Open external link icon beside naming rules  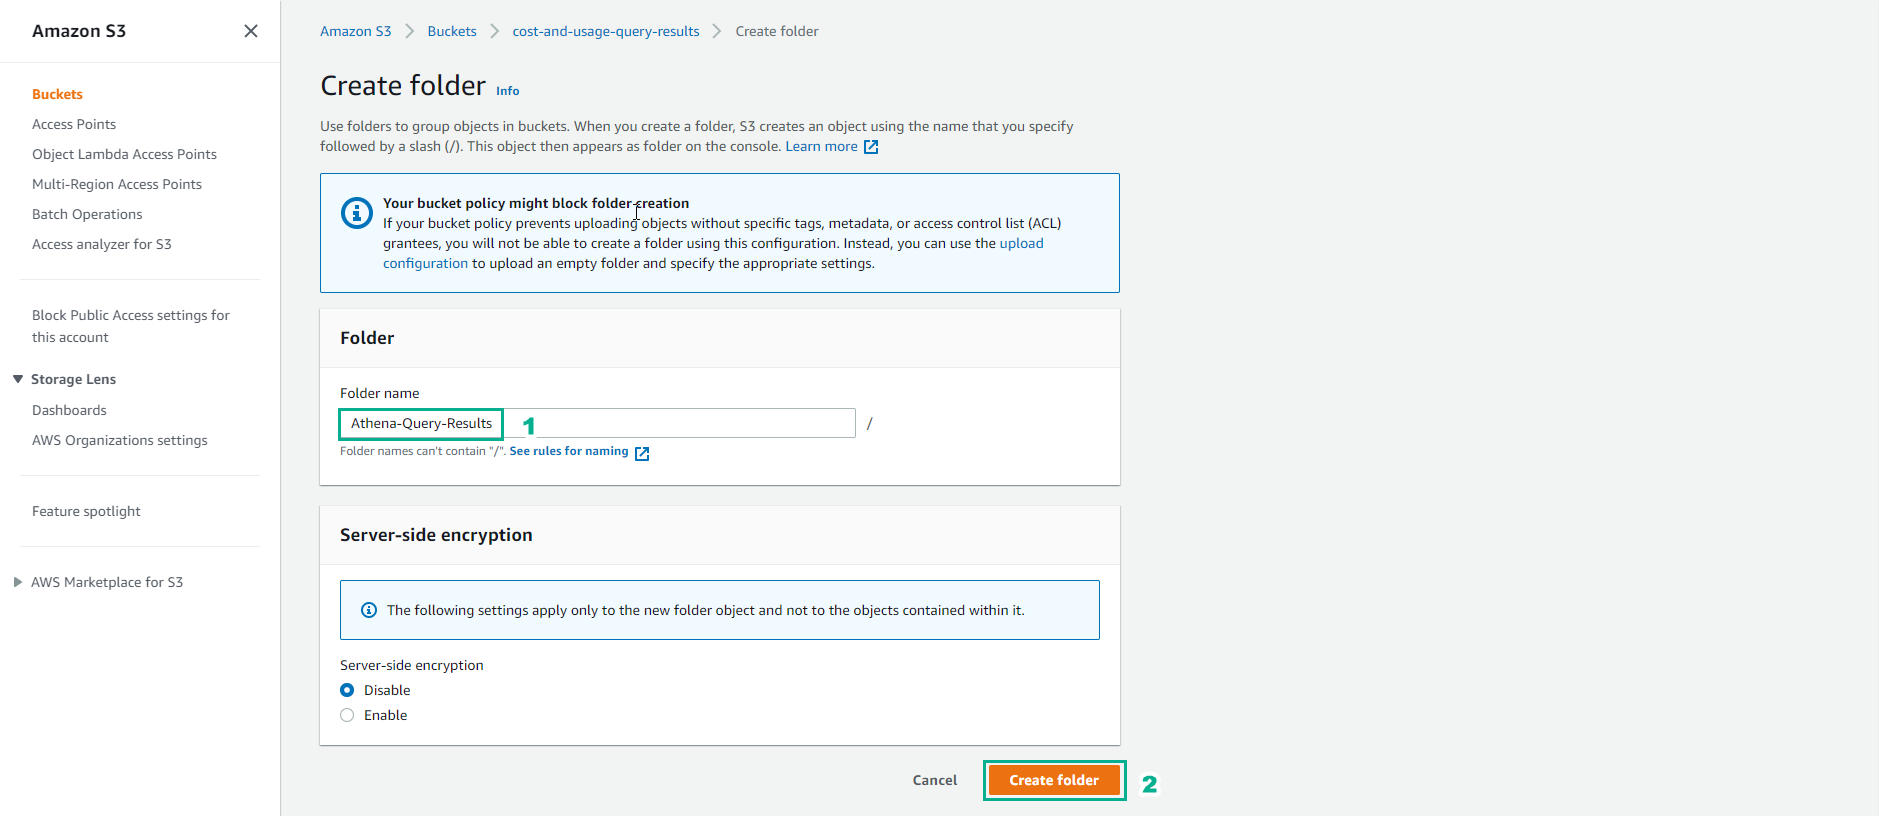[642, 453]
